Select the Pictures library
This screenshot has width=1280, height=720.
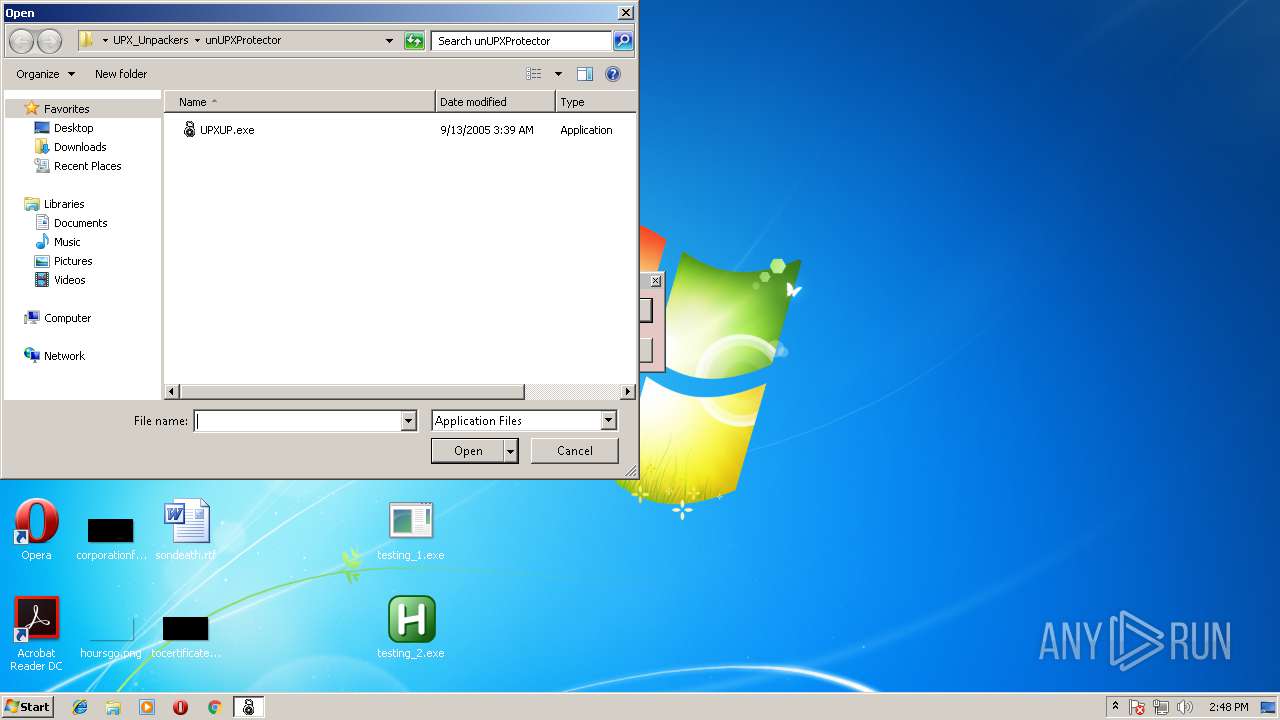[73, 261]
